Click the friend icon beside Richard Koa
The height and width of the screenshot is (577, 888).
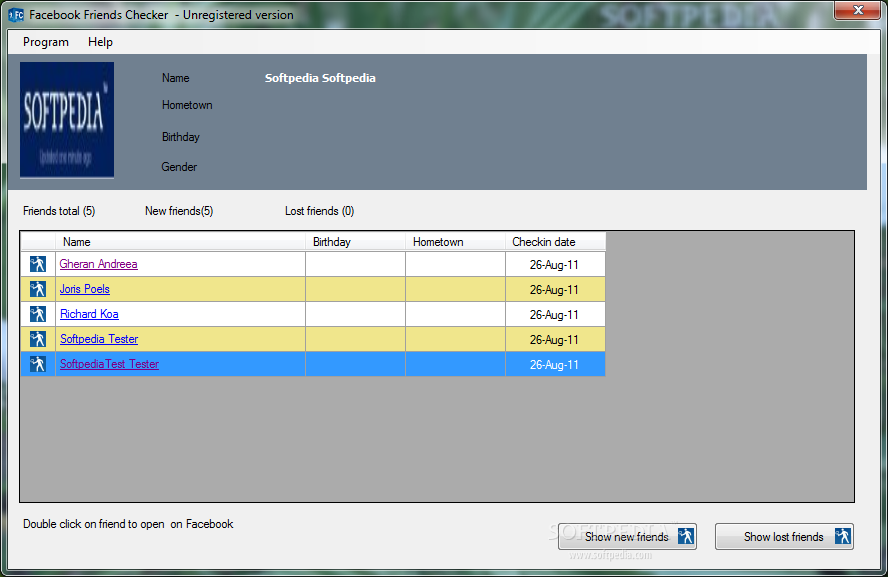(x=38, y=314)
